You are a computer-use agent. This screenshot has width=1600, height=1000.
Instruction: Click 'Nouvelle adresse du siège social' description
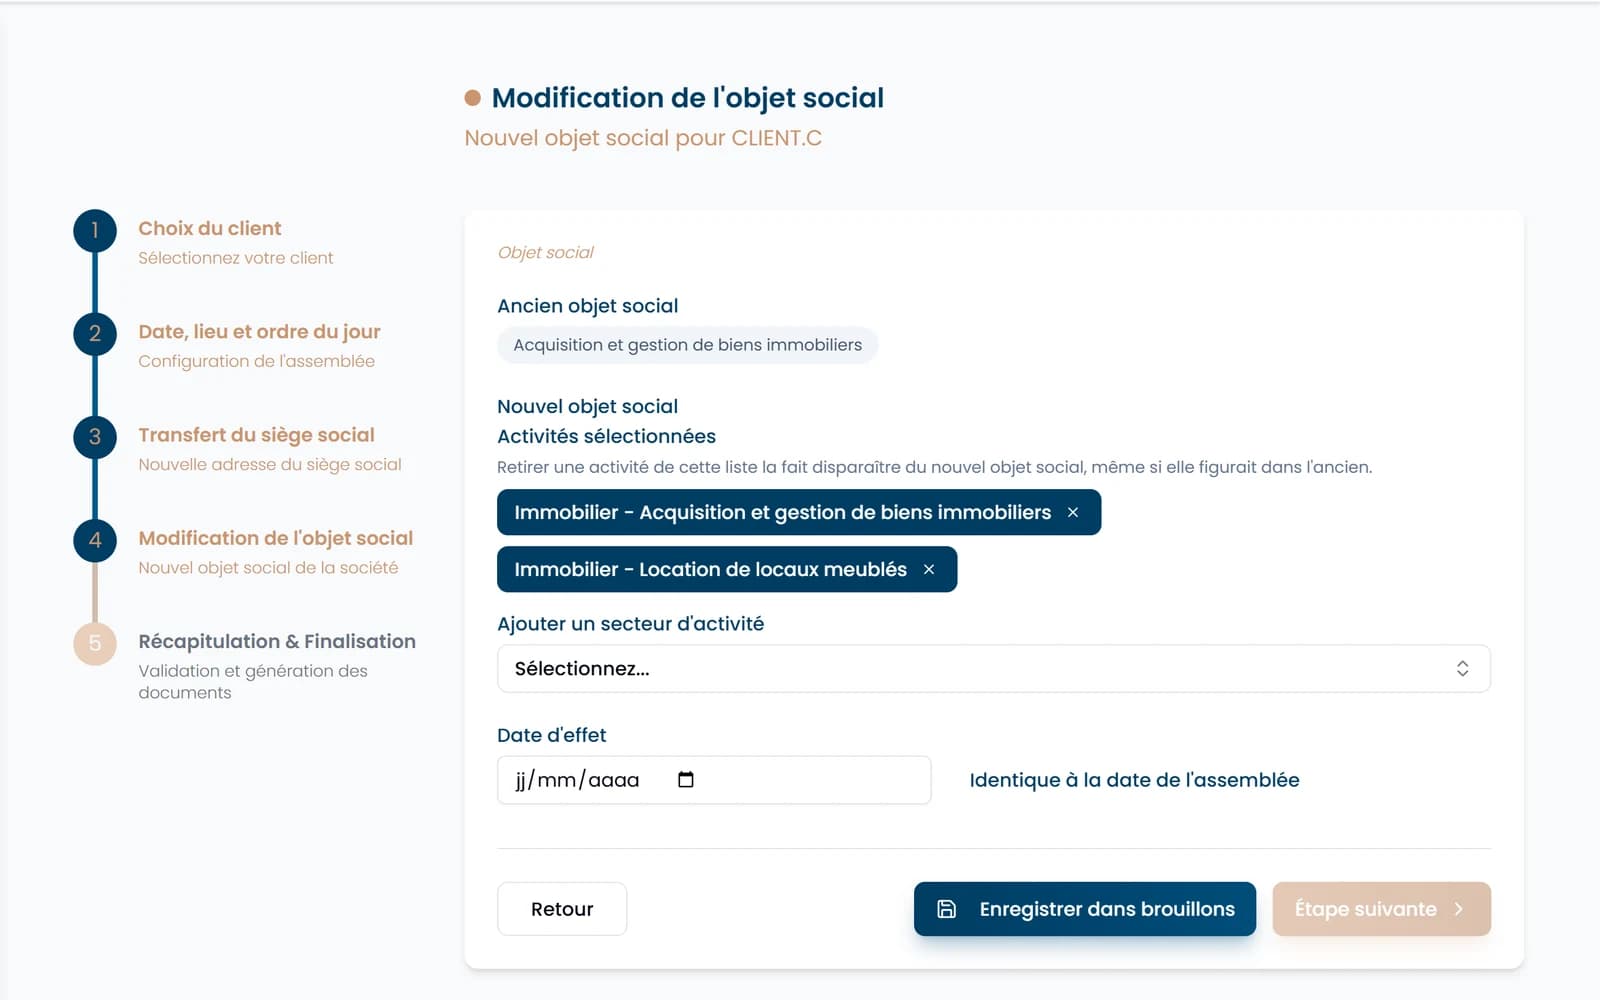[x=270, y=464]
